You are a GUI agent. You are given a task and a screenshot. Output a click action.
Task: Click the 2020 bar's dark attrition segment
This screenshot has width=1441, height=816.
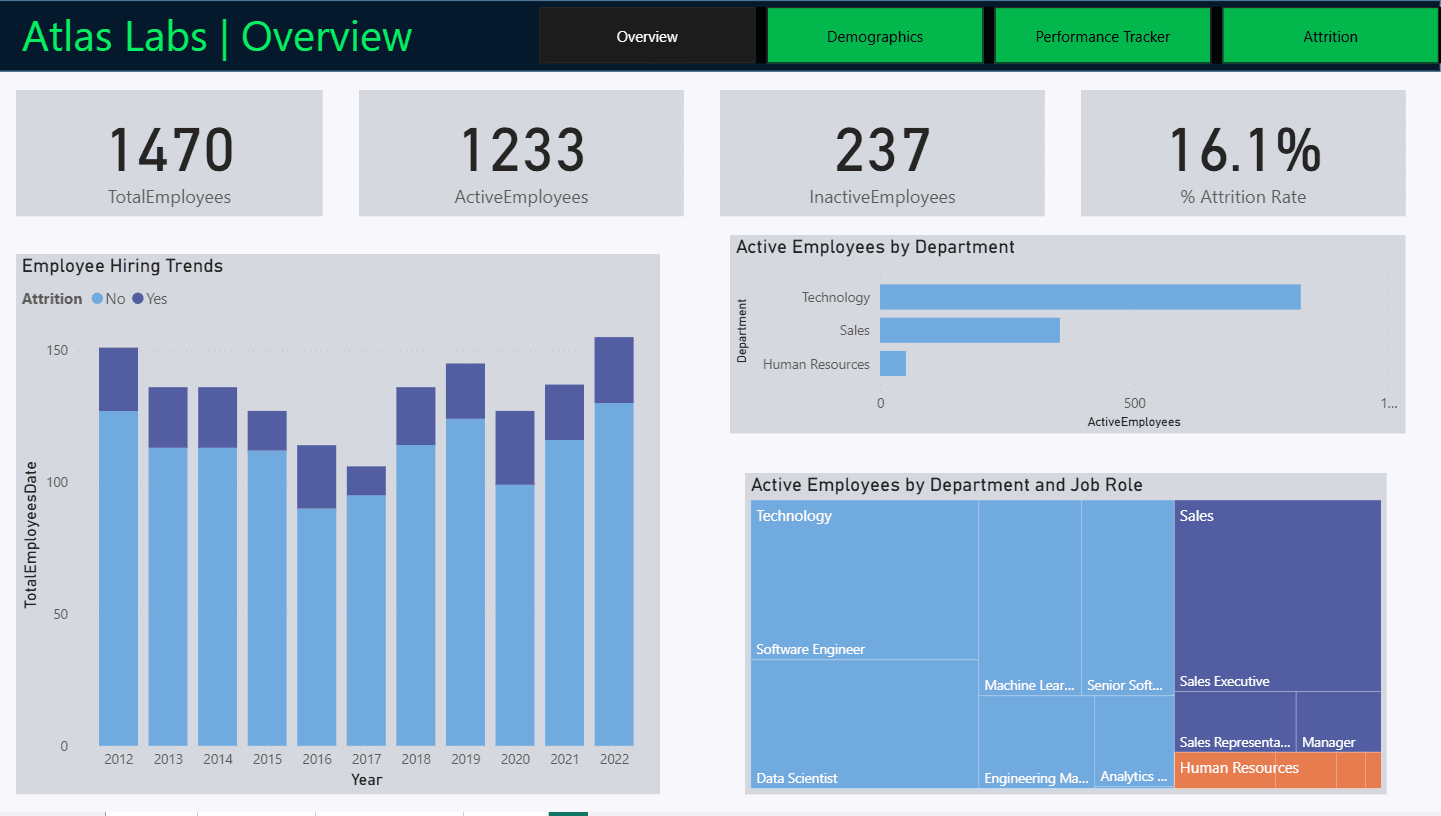click(x=515, y=448)
